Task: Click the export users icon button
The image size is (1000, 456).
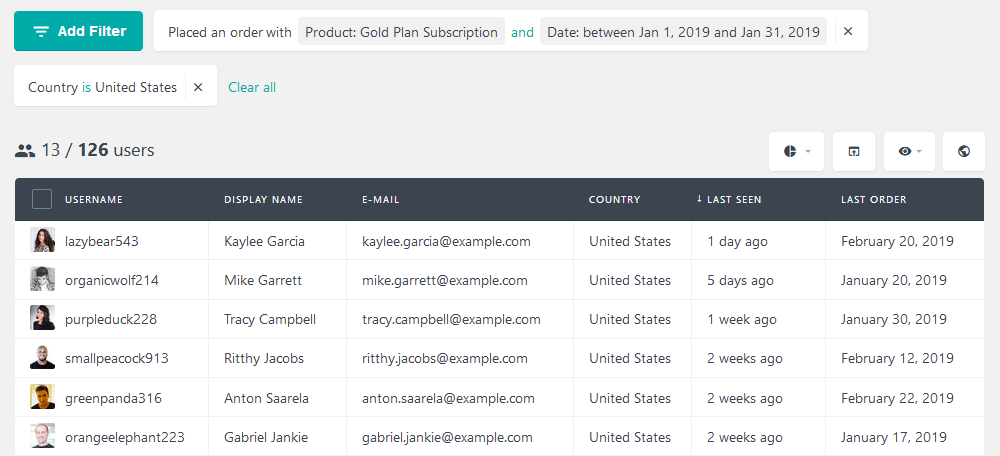Action: pos(854,151)
